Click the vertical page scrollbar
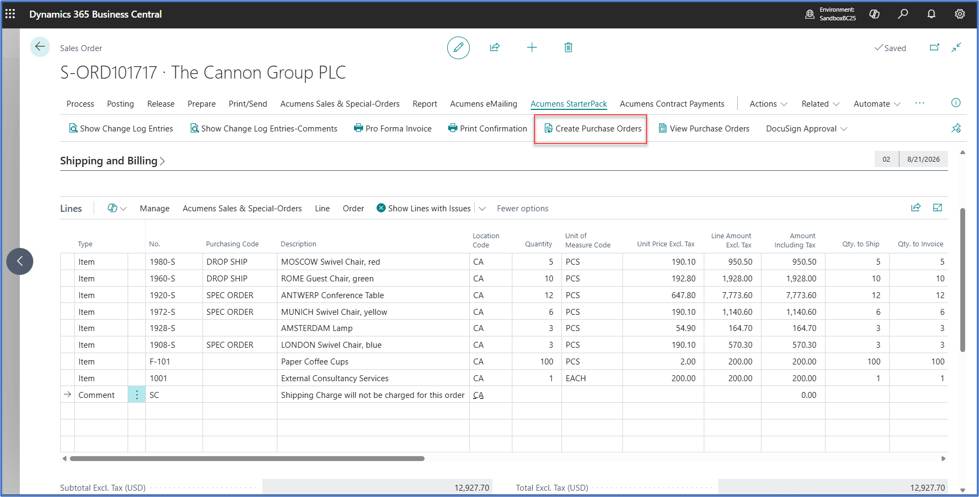Viewport: 979px width, 497px height. click(x=962, y=279)
